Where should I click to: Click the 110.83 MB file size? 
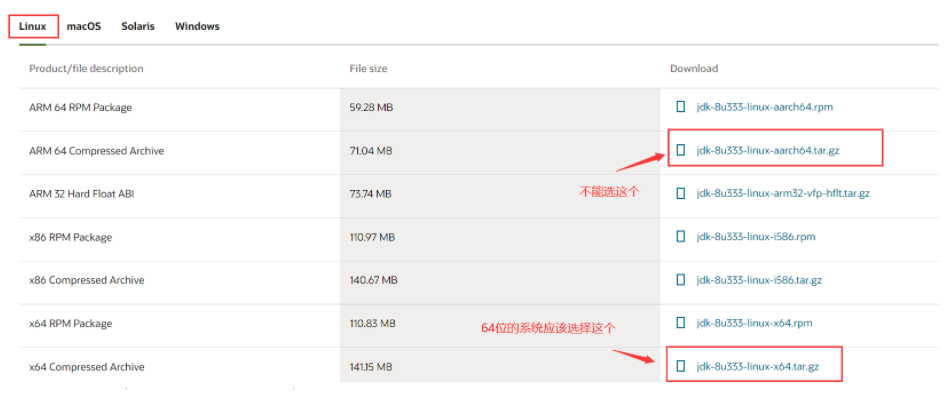373,324
